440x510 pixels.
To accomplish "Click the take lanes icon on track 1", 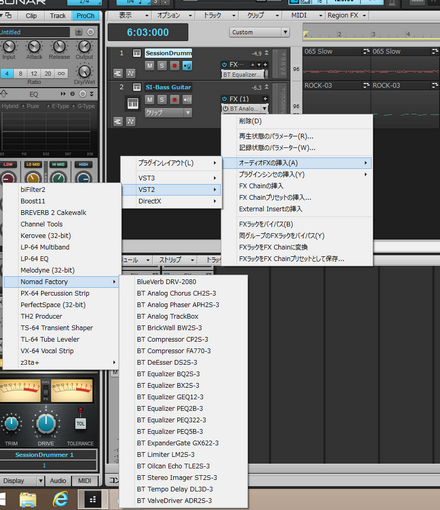I will click(x=118, y=73).
